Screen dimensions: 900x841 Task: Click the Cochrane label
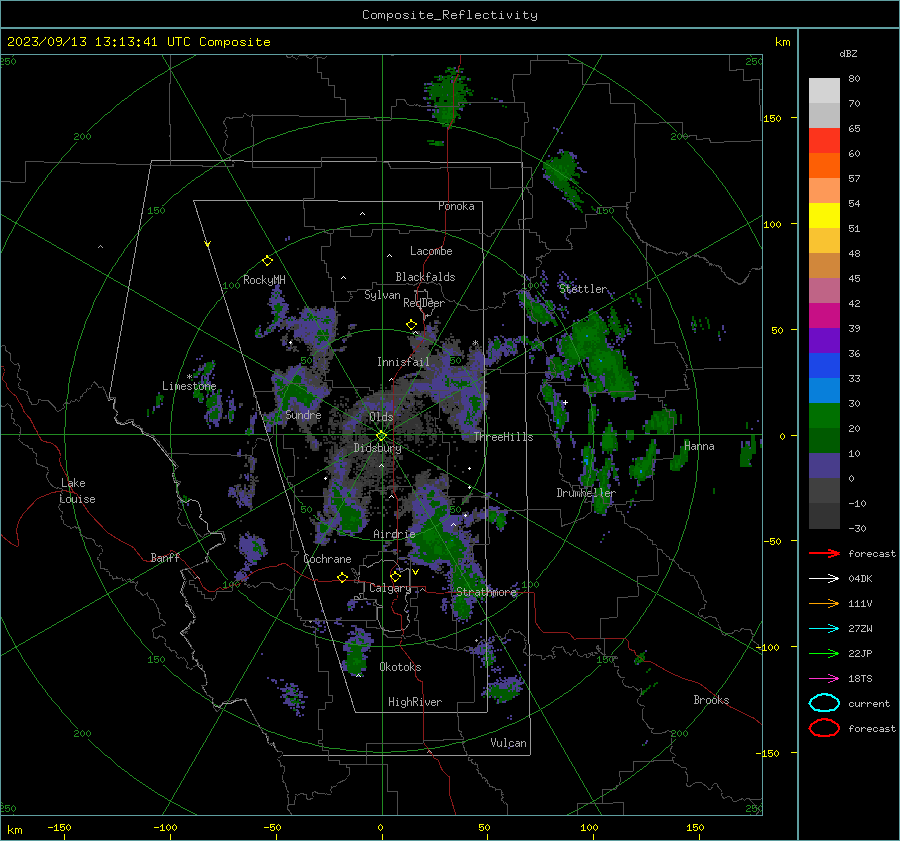point(327,559)
